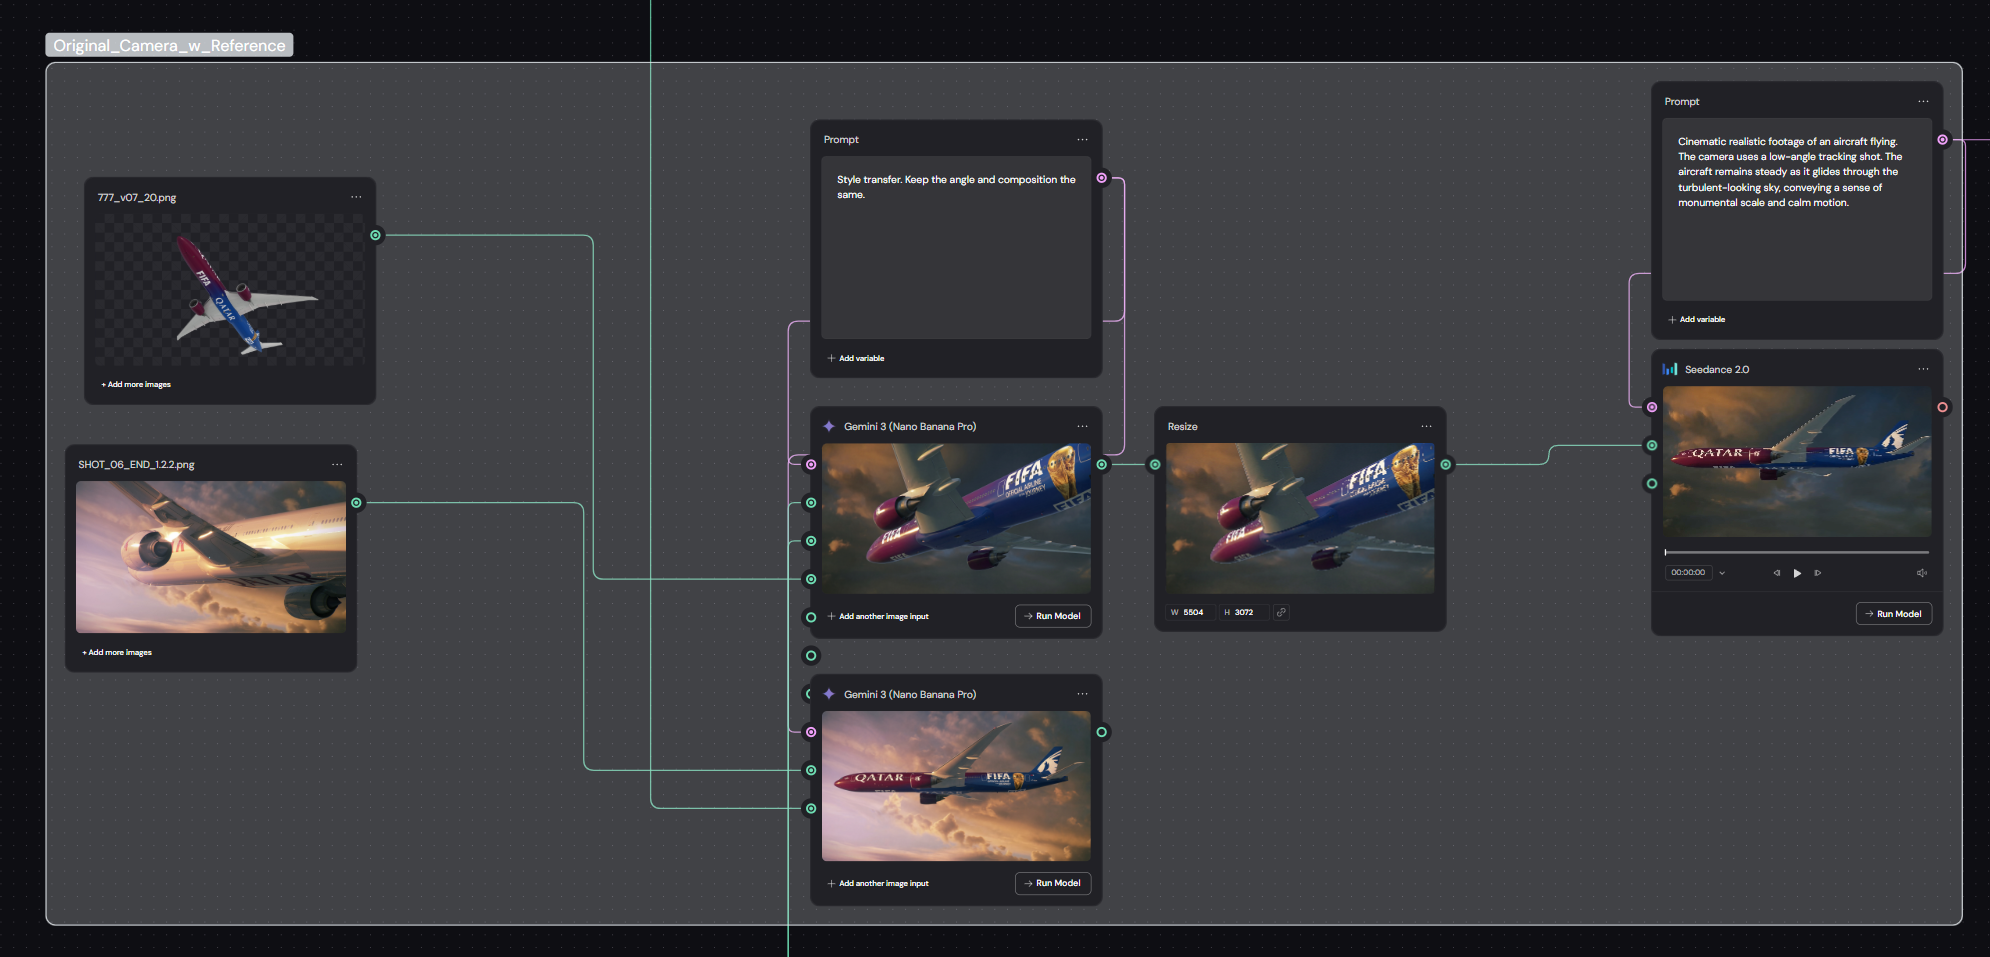Click the 00:00:00 timecode field

point(1688,573)
